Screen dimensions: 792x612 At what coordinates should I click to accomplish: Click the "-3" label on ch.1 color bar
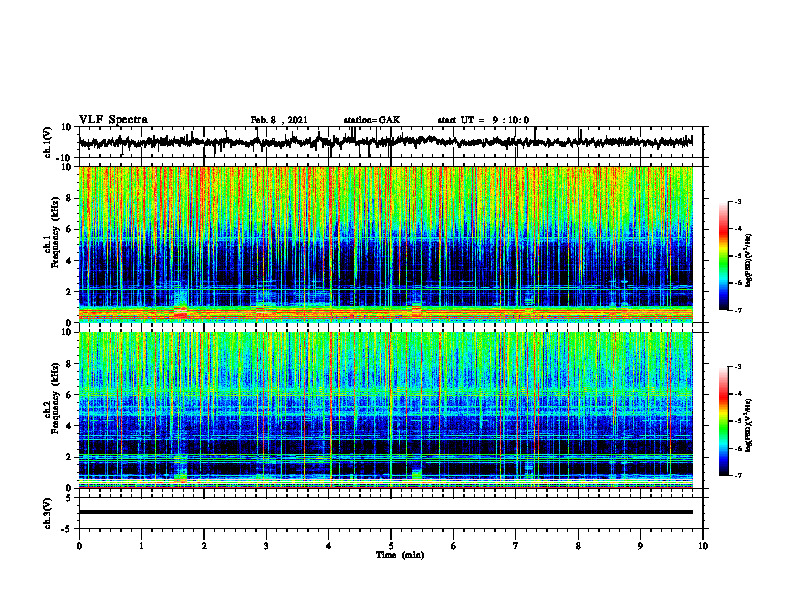tap(737, 202)
